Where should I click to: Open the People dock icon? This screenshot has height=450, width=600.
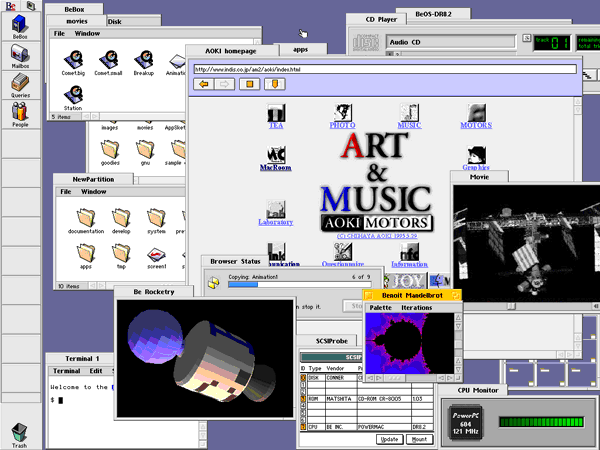coord(20,114)
